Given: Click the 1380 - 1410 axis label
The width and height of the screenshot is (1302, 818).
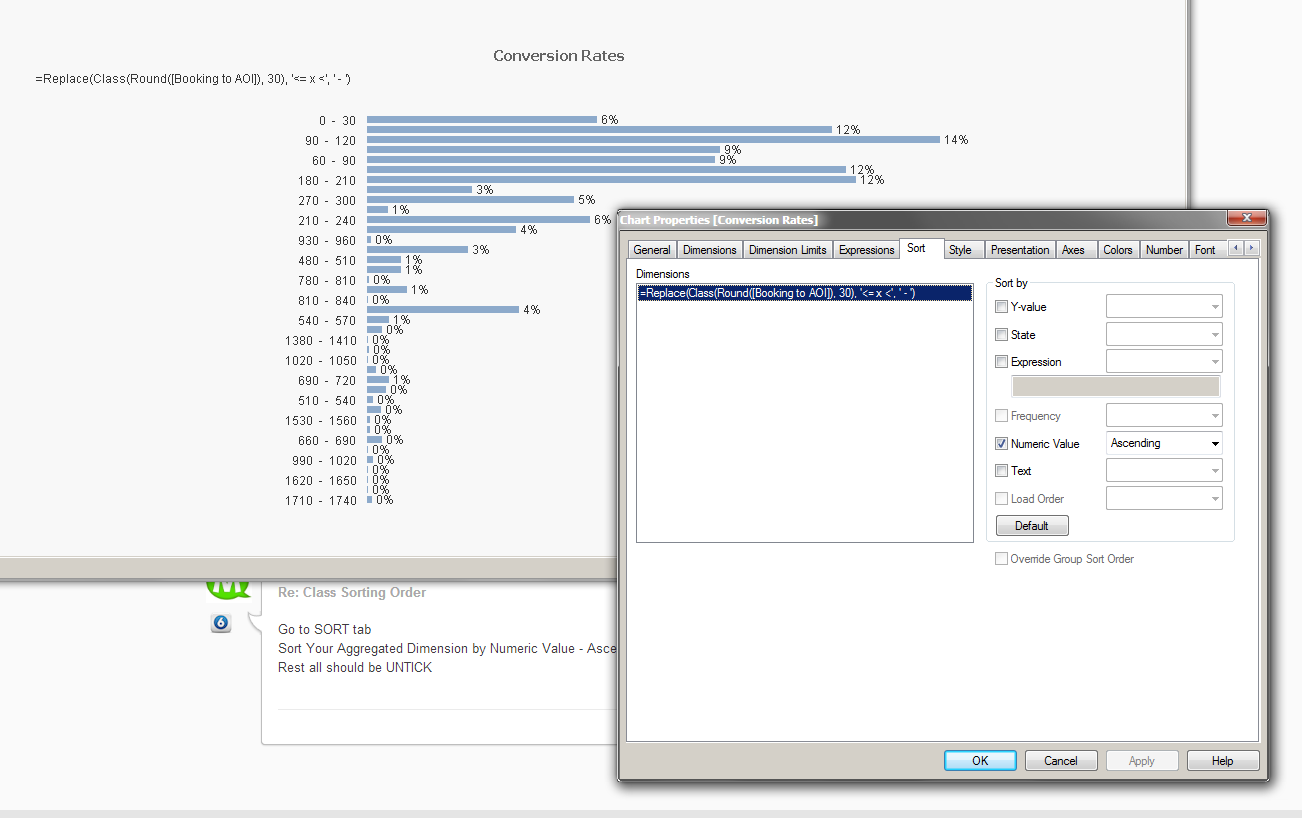Looking at the screenshot, I should pos(321,341).
